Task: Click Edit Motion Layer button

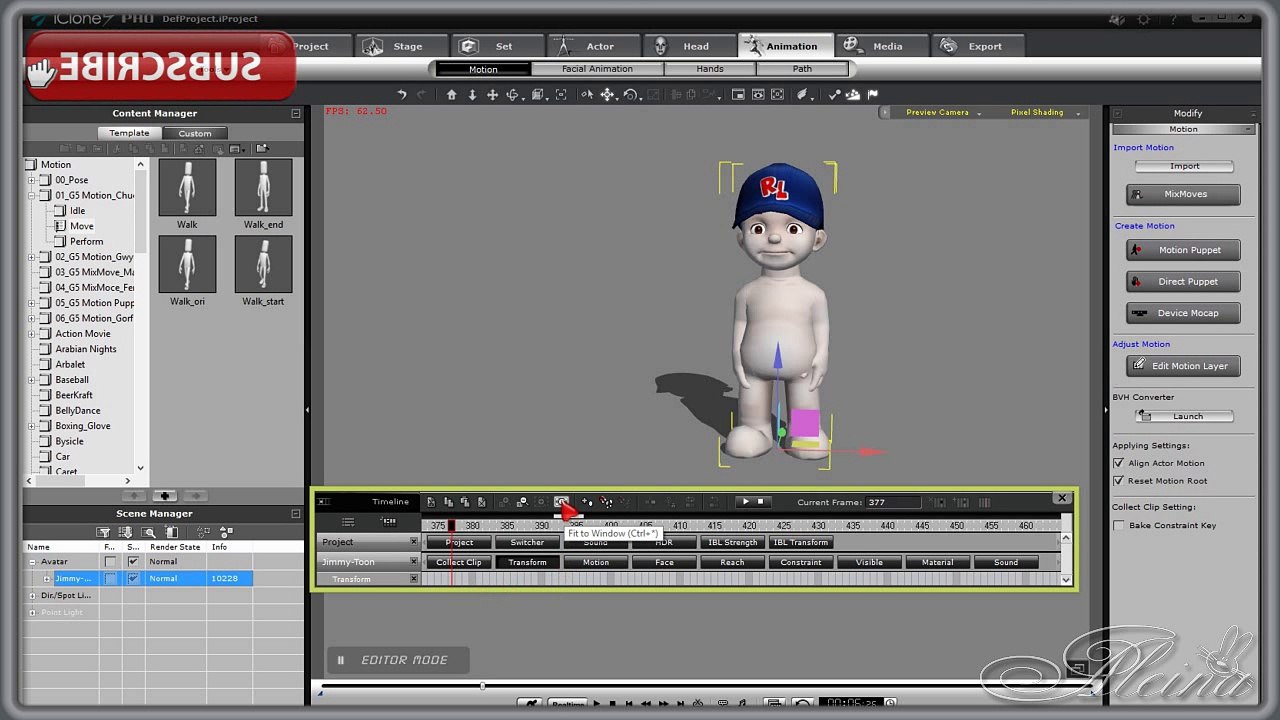Action: [1183, 366]
